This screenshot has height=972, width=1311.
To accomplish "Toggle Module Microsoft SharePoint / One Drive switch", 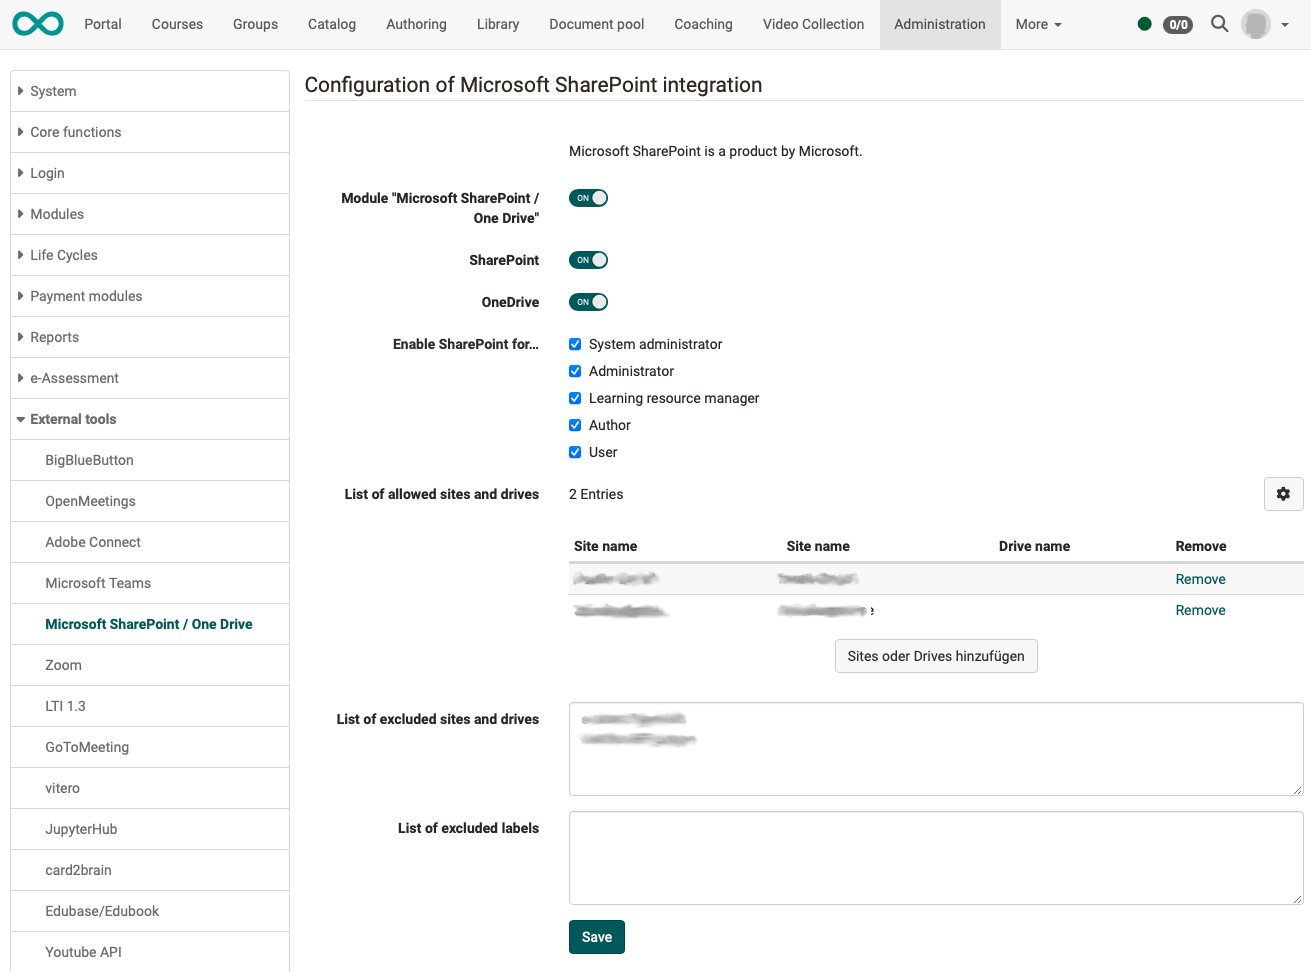I will [588, 198].
